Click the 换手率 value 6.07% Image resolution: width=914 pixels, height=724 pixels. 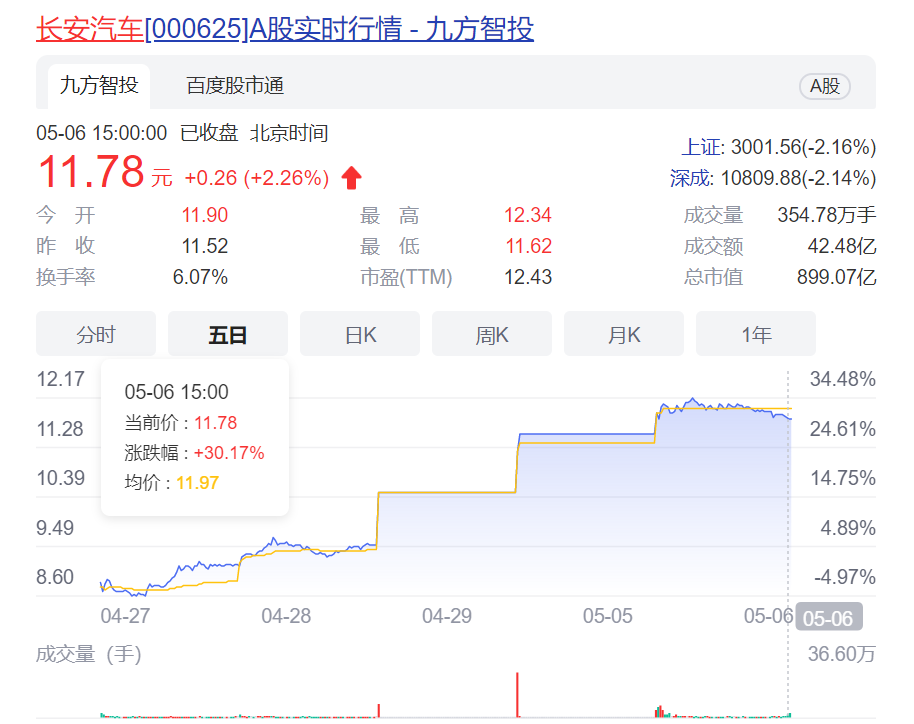tap(200, 277)
